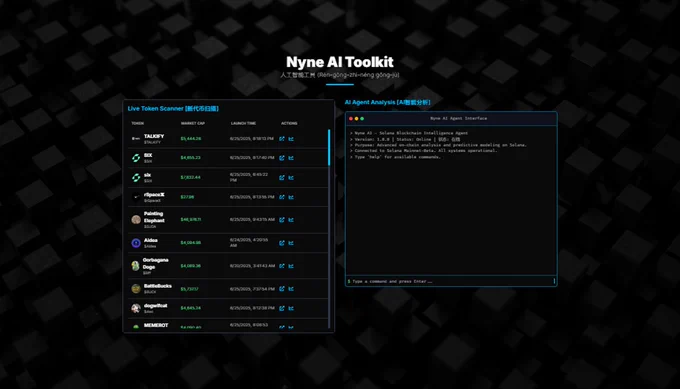The image size is (680, 389).
Task: Select the BattleBucks token name
Action: point(158,286)
